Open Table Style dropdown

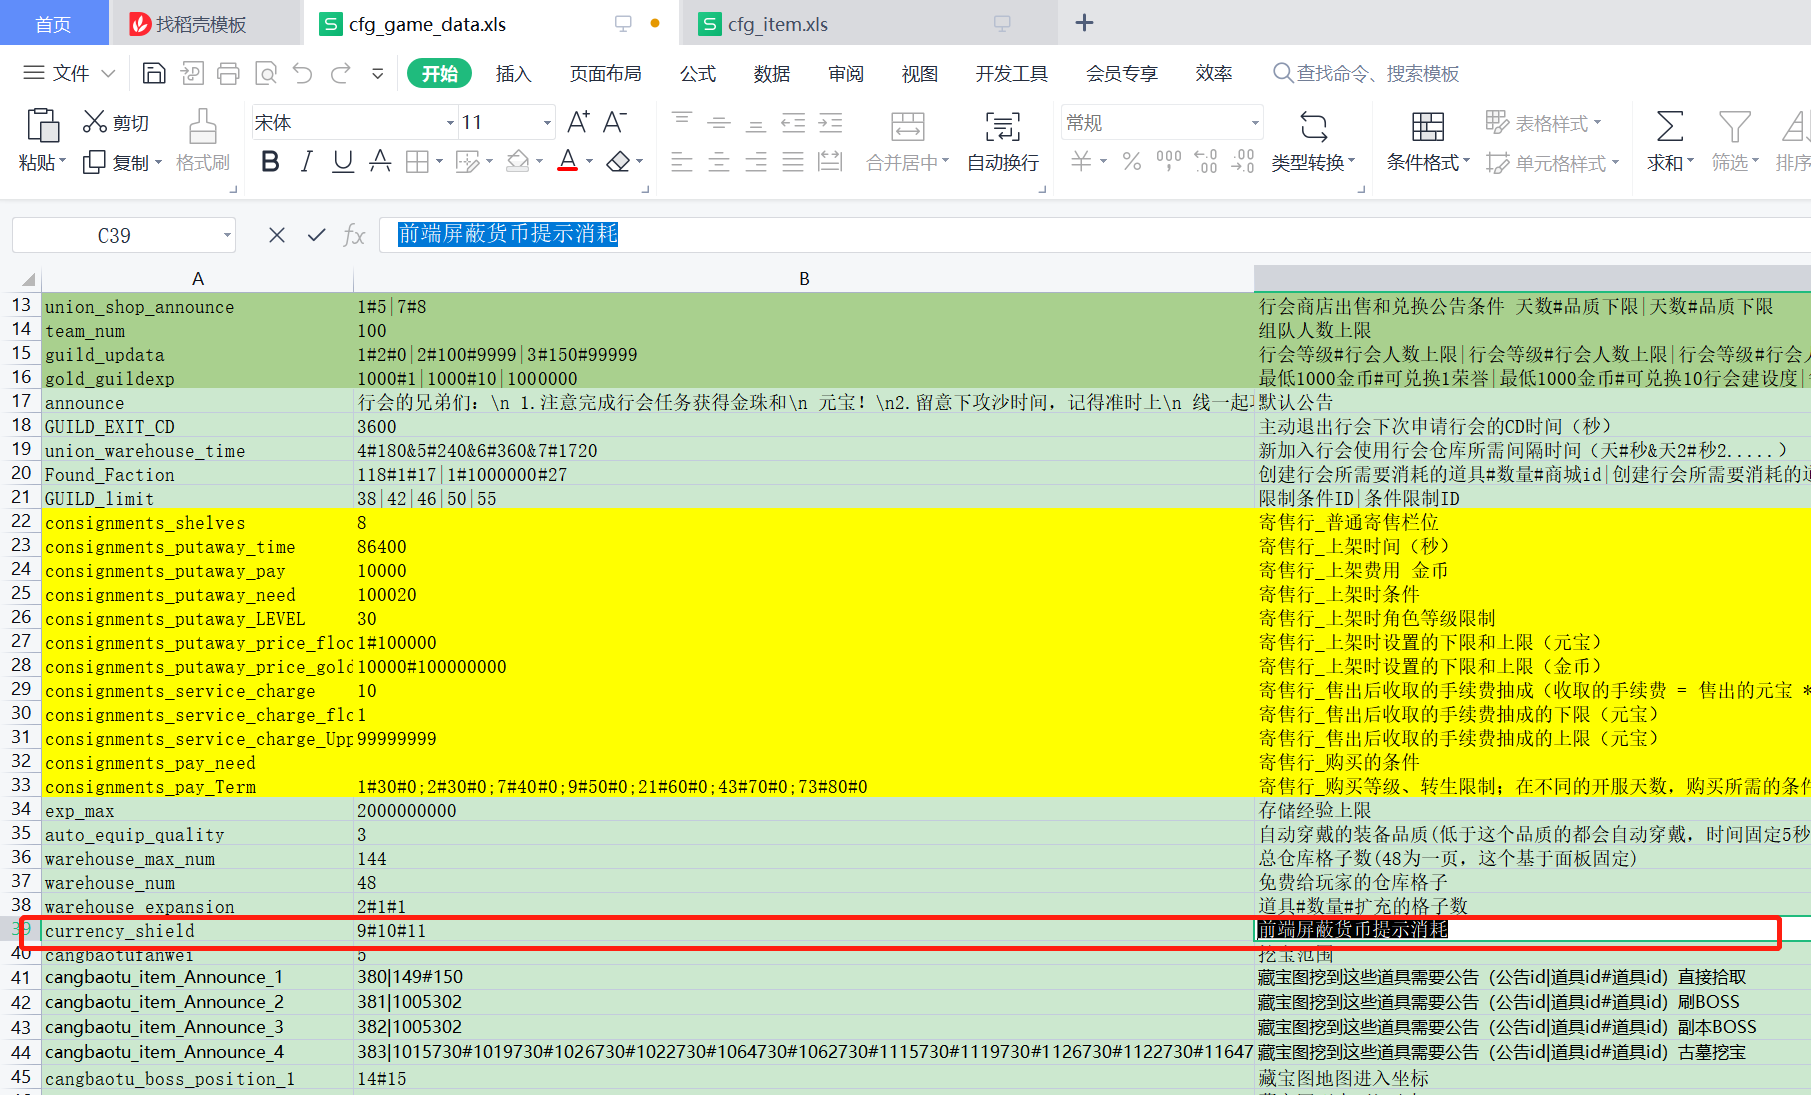(1543, 123)
